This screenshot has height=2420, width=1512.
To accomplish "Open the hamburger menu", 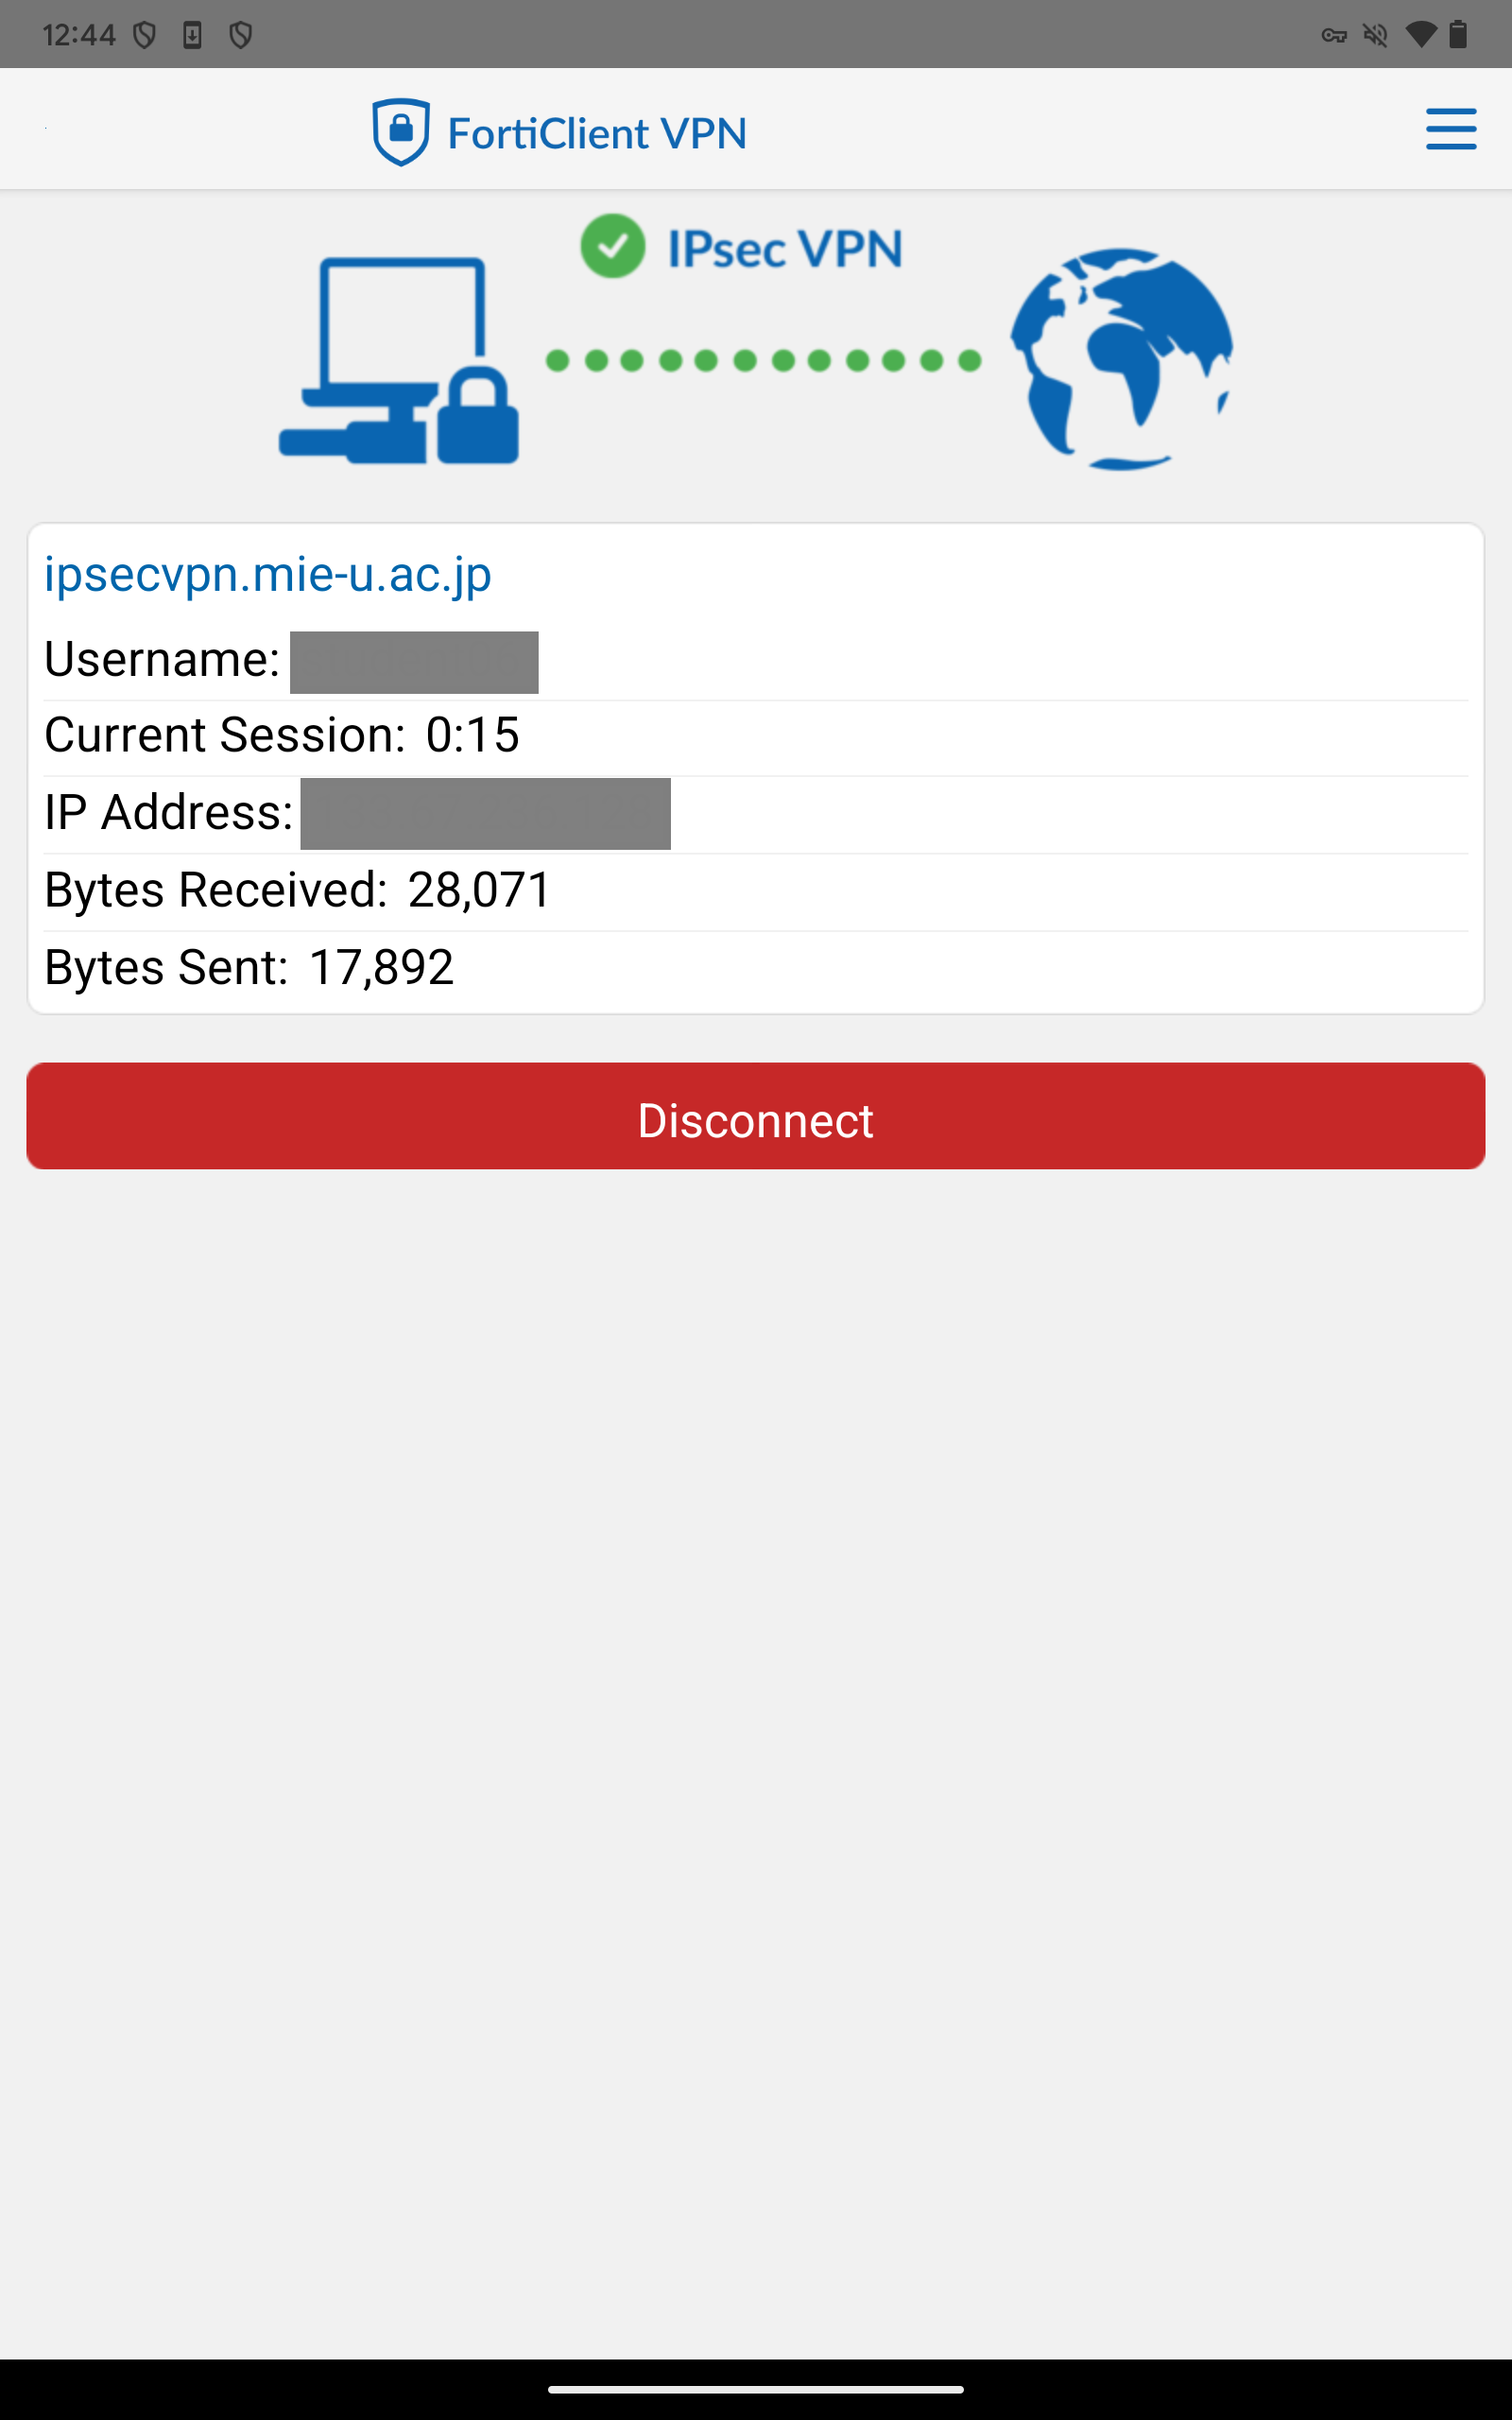I will pyautogui.click(x=1450, y=129).
